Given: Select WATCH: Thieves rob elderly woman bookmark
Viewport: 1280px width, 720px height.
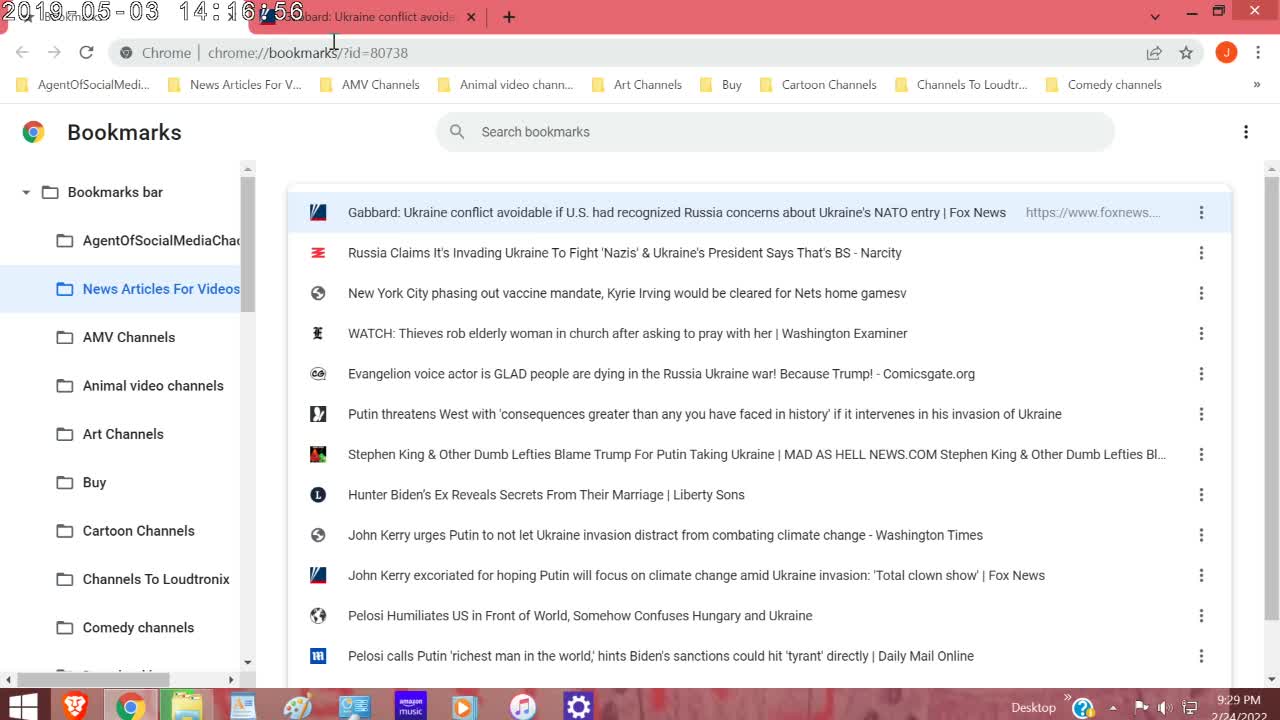Looking at the screenshot, I should 759,333.
